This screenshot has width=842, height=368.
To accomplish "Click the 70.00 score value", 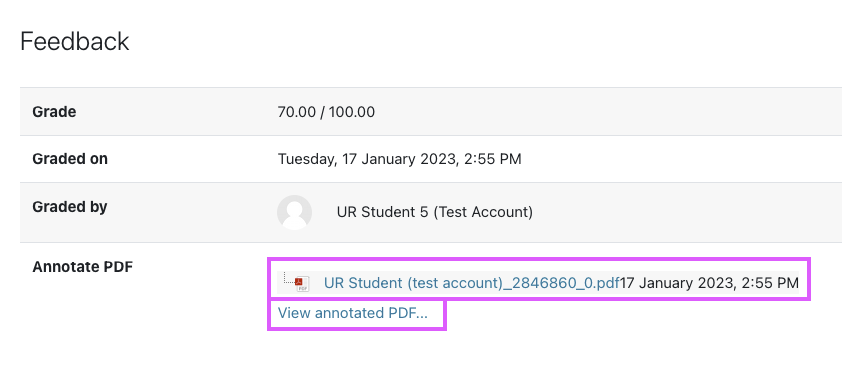I will click(297, 112).
